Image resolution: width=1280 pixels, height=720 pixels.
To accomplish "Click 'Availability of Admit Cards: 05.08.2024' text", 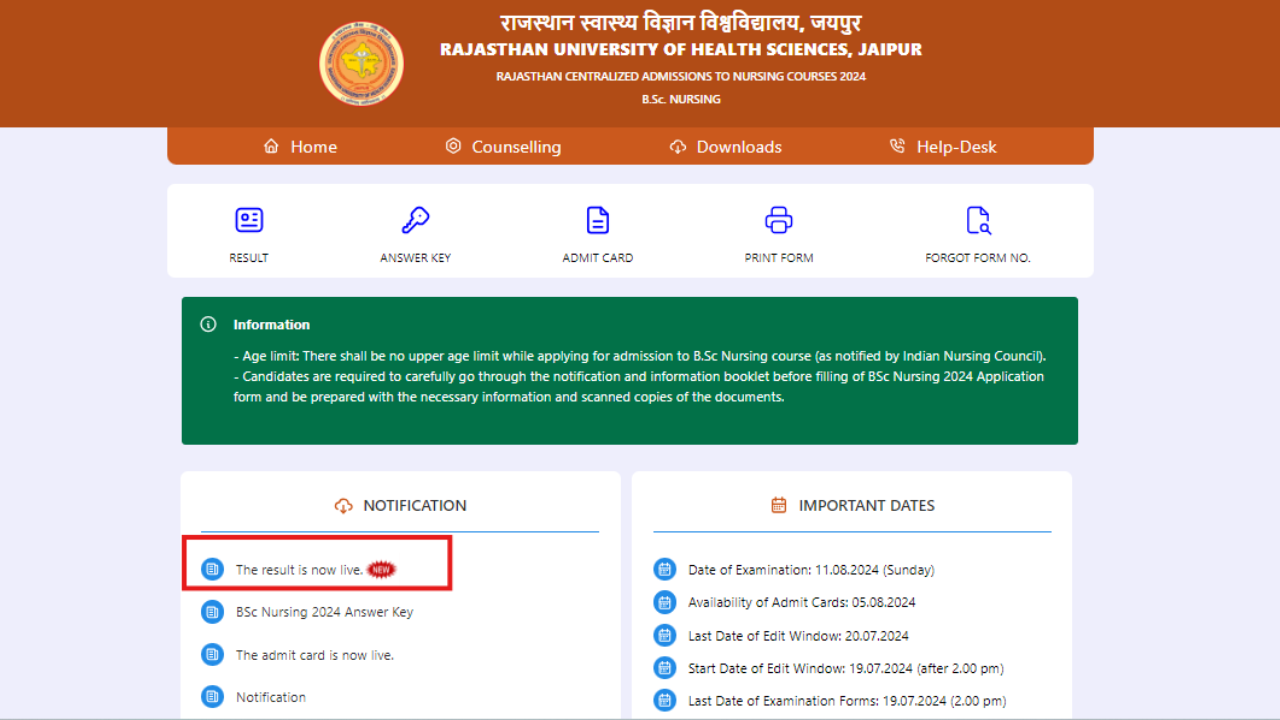I will click(x=802, y=603).
